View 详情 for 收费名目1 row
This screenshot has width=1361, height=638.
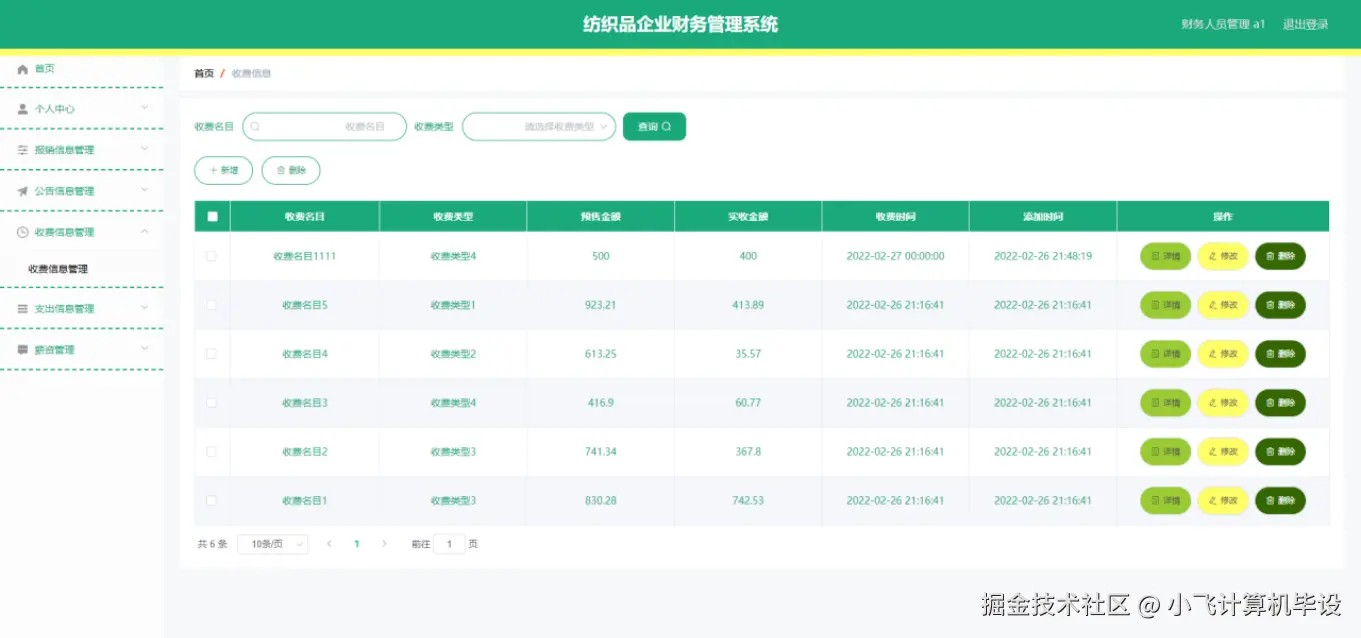click(1165, 501)
